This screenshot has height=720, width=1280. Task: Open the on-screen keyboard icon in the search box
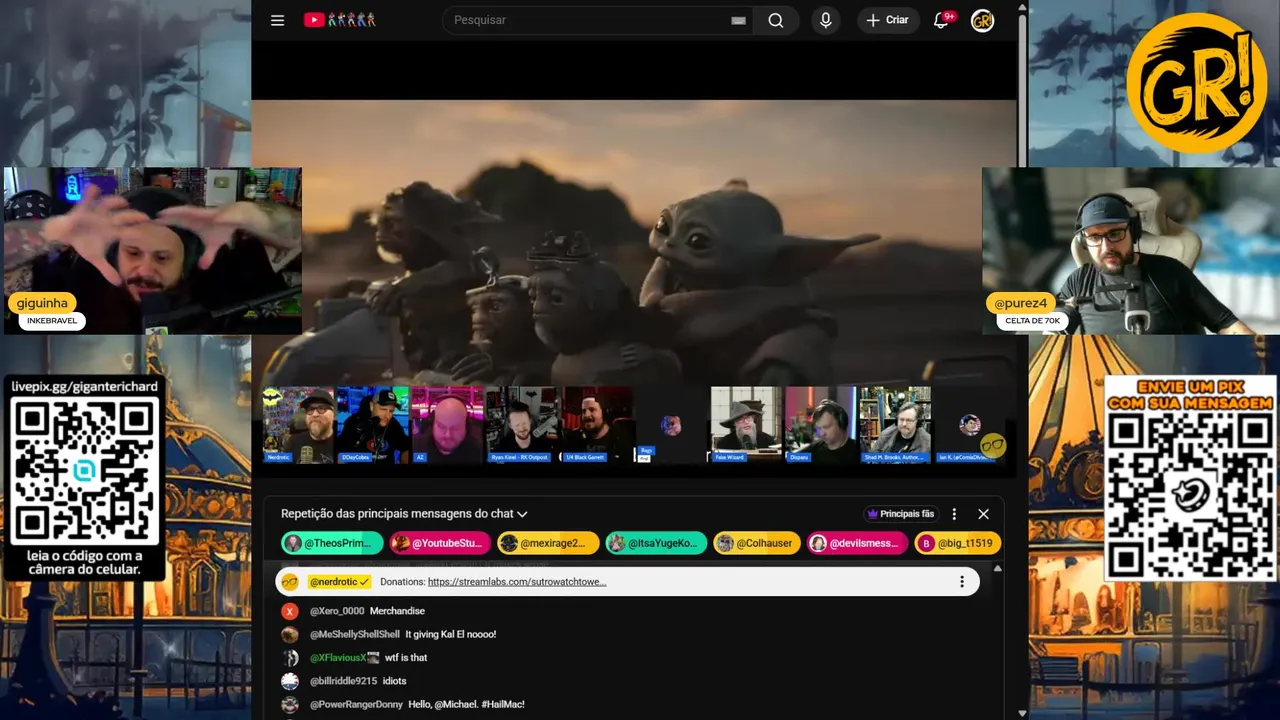click(x=738, y=20)
